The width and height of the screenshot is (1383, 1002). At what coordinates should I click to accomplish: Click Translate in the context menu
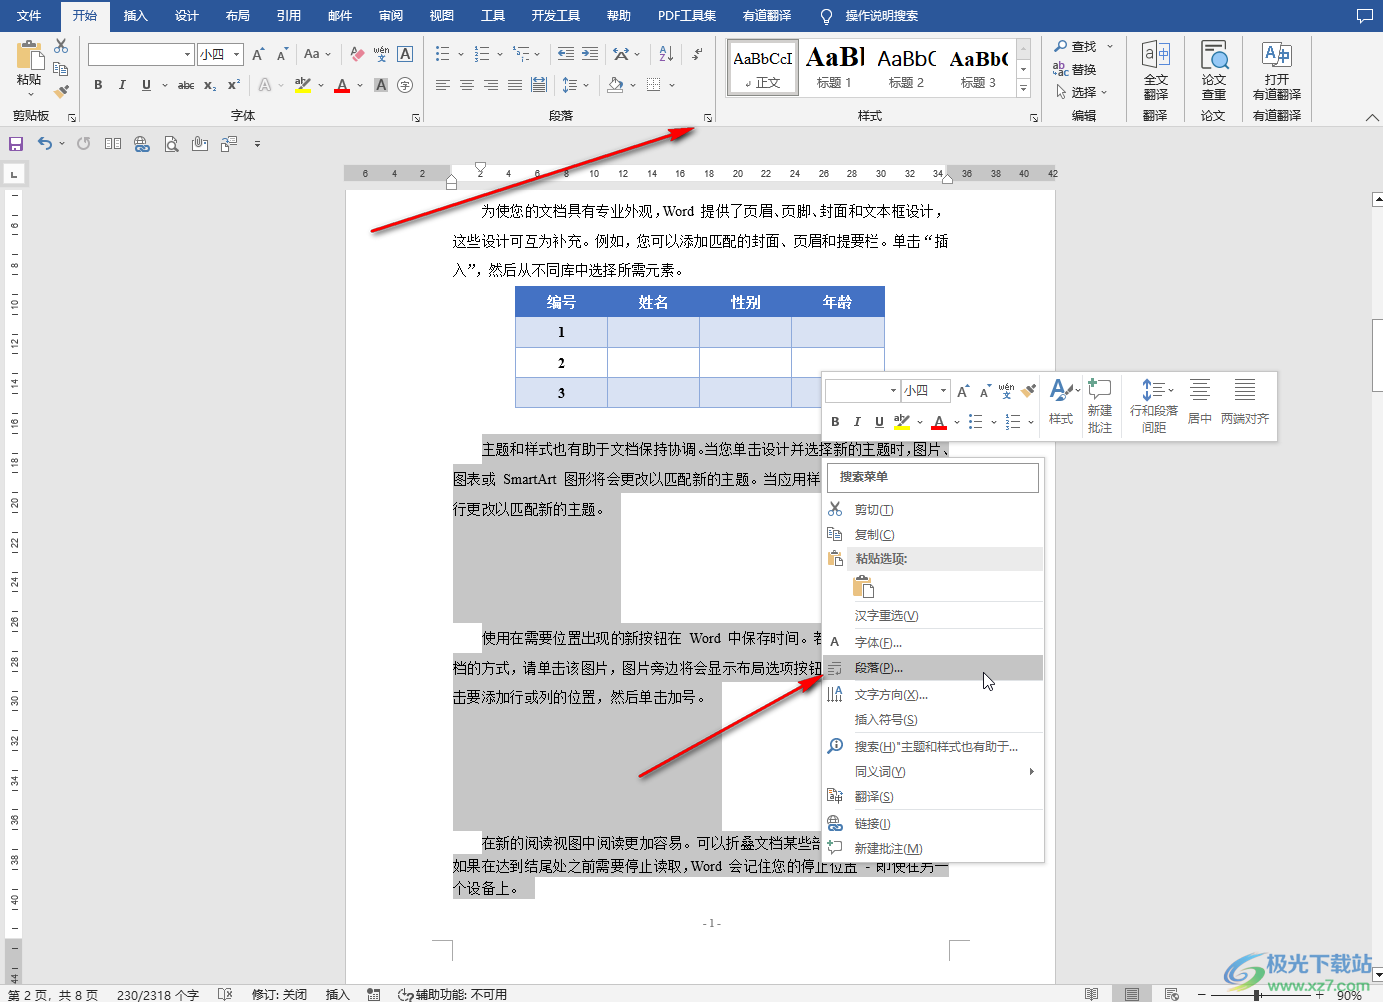(933, 797)
